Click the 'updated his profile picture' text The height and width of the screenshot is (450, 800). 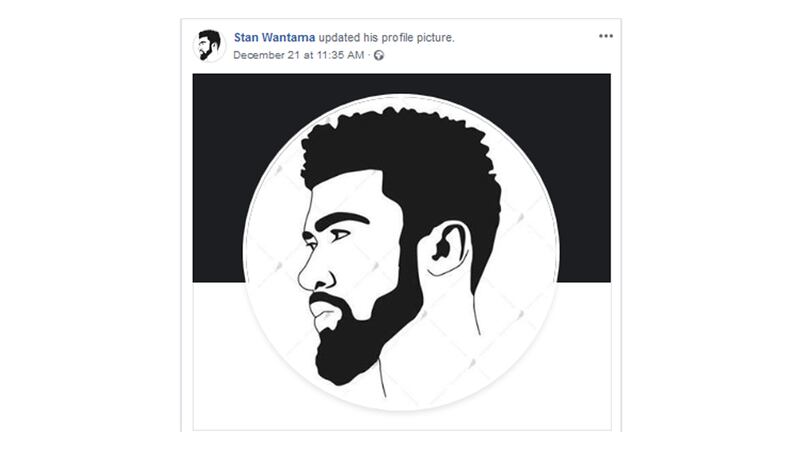[x=386, y=38]
